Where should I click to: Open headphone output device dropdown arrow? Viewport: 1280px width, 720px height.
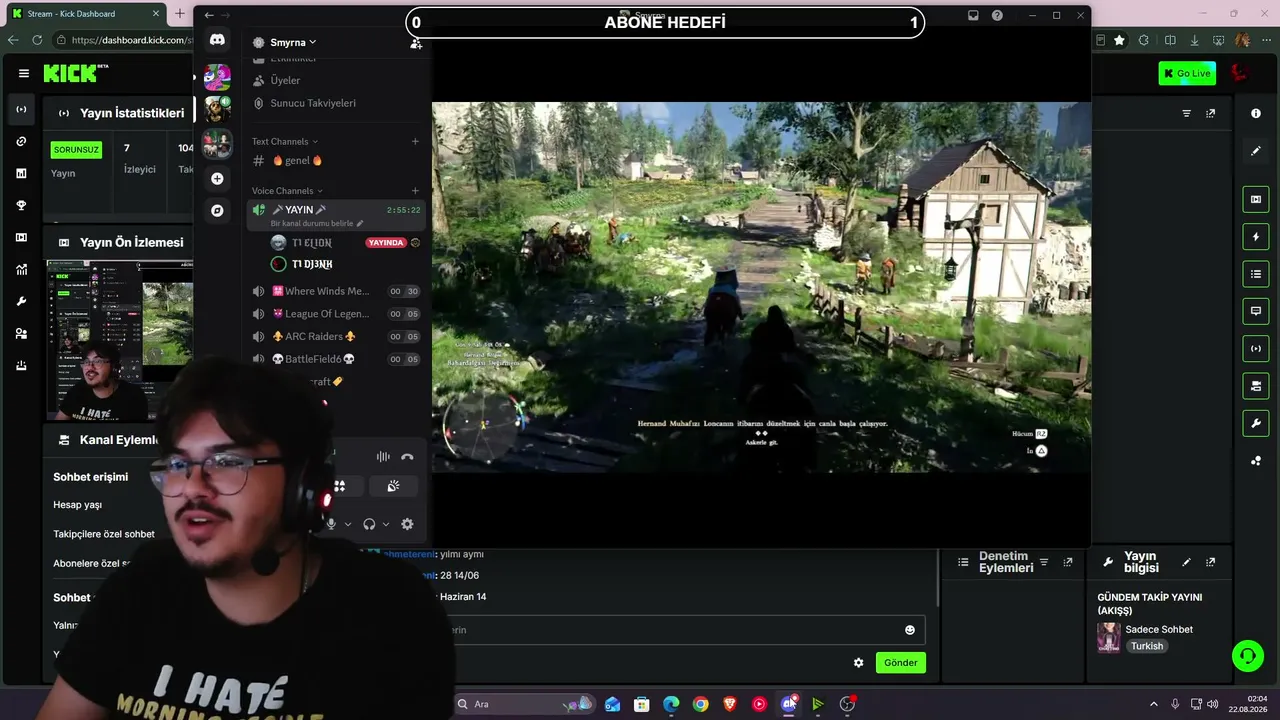pyautogui.click(x=386, y=524)
